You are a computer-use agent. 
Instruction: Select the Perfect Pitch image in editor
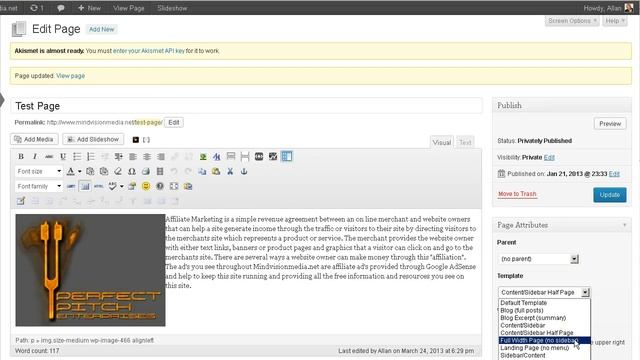click(x=91, y=270)
